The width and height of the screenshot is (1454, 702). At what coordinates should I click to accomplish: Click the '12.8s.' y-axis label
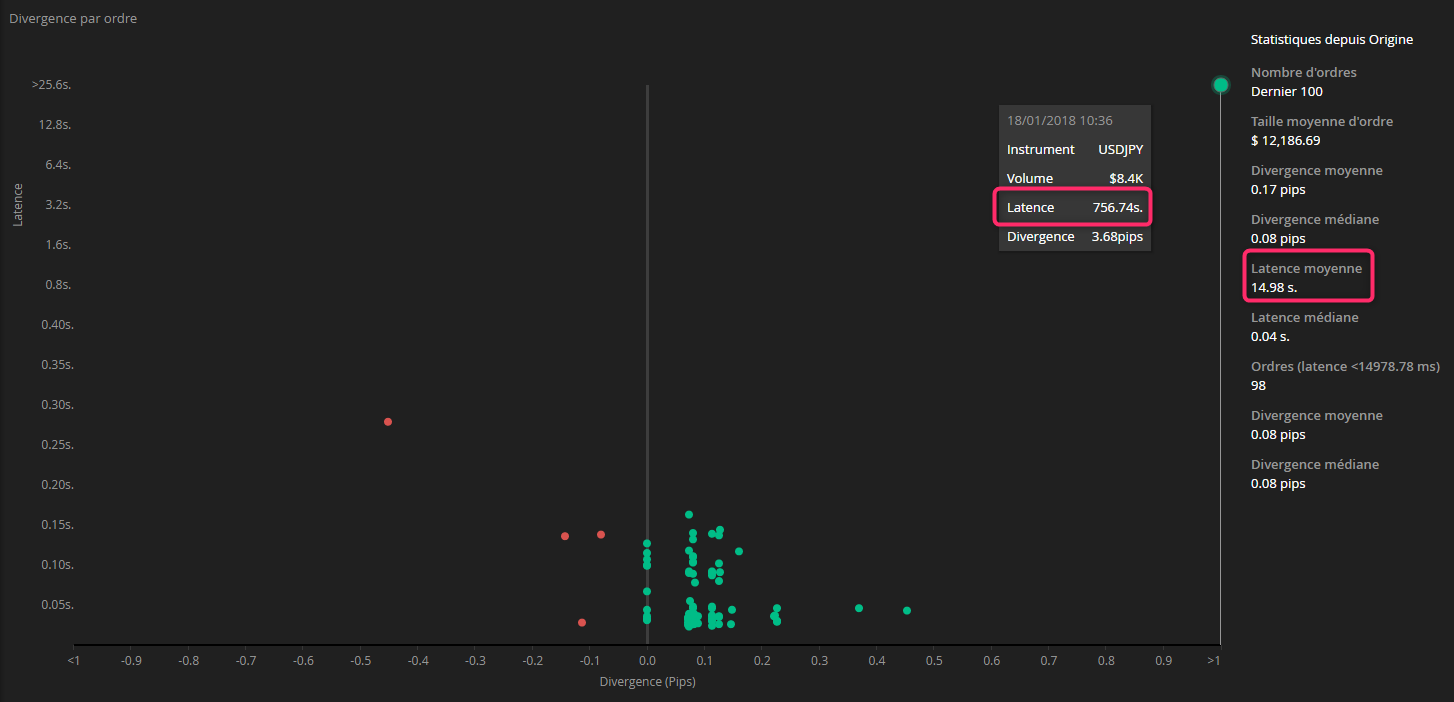pos(54,125)
